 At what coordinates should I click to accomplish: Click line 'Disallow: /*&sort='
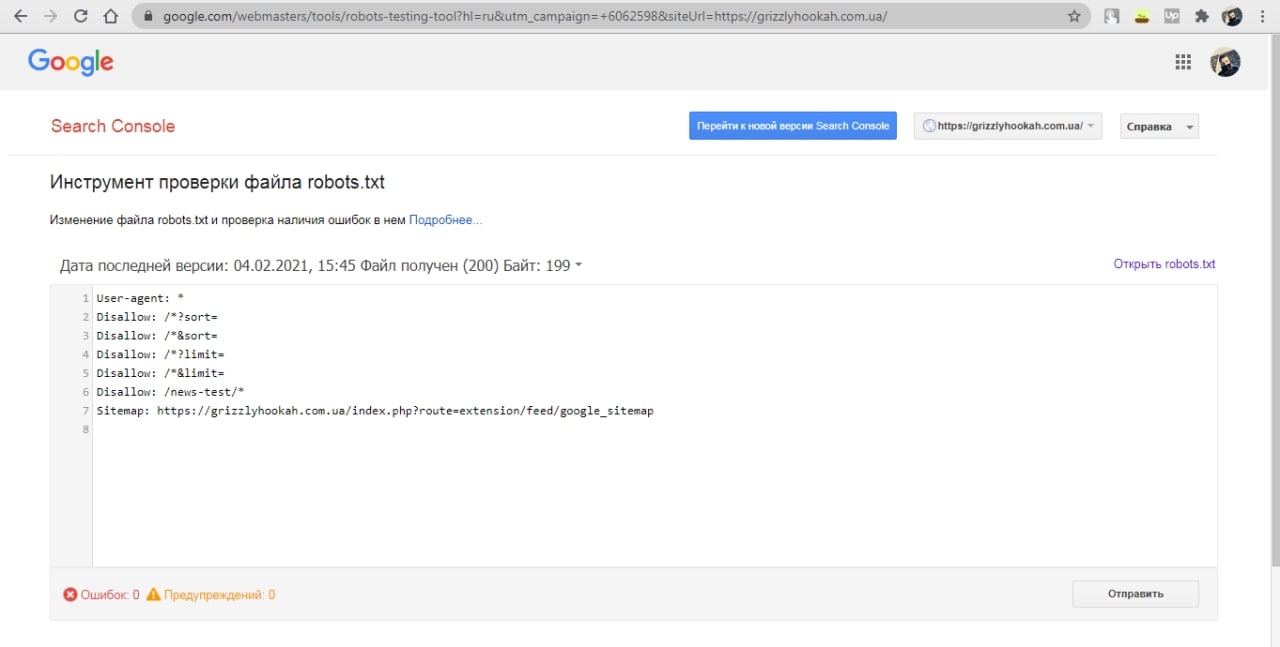tap(157, 336)
